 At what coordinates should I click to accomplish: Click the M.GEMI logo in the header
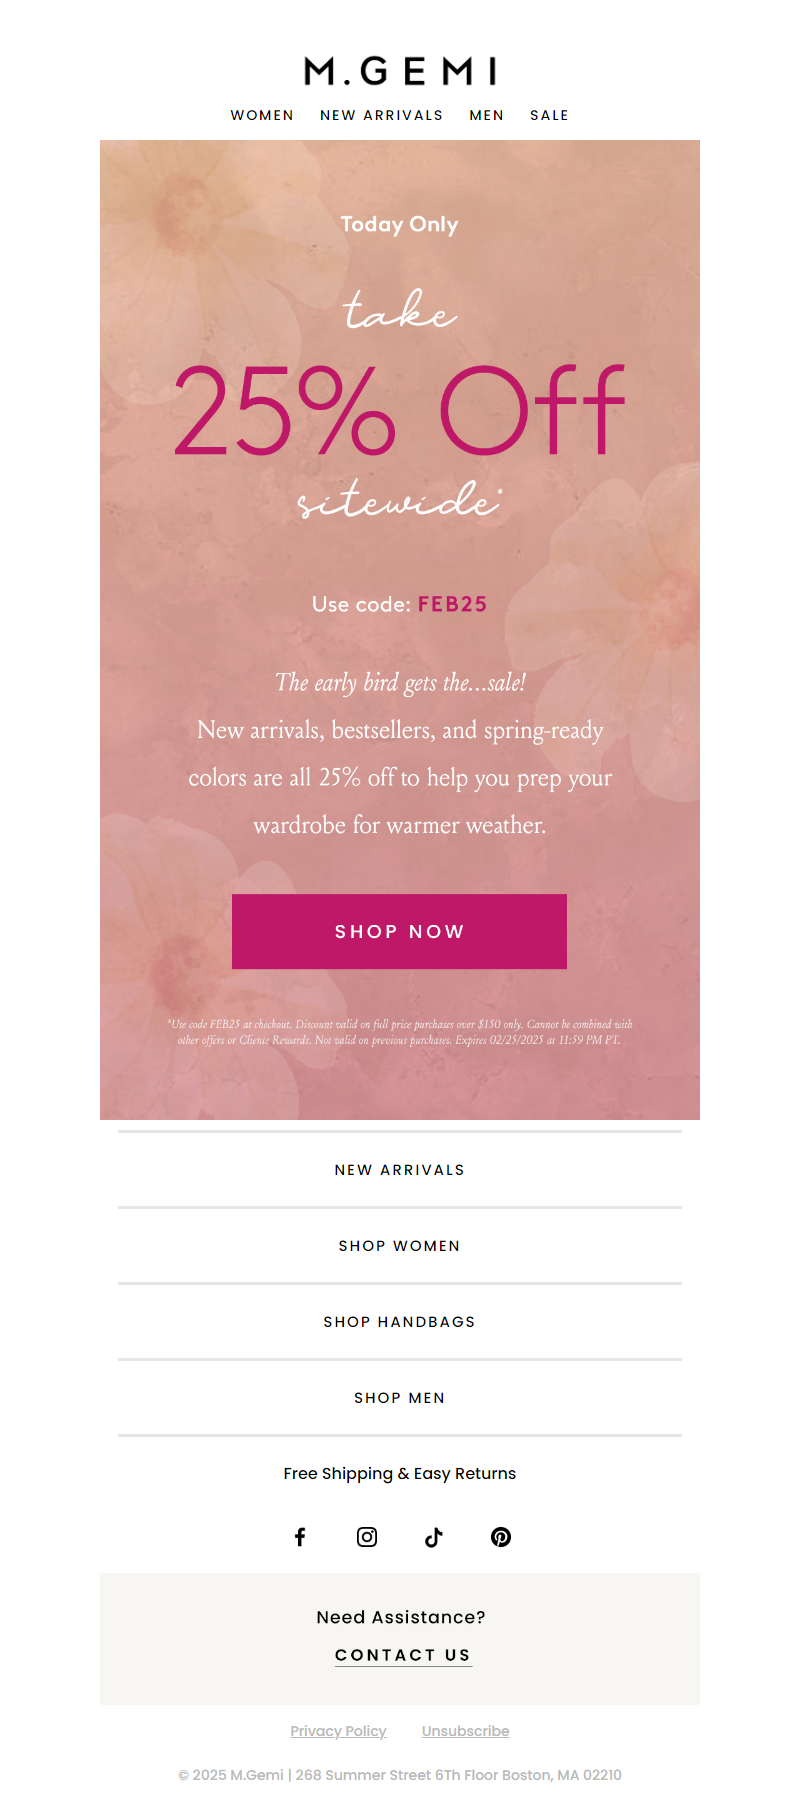400,71
